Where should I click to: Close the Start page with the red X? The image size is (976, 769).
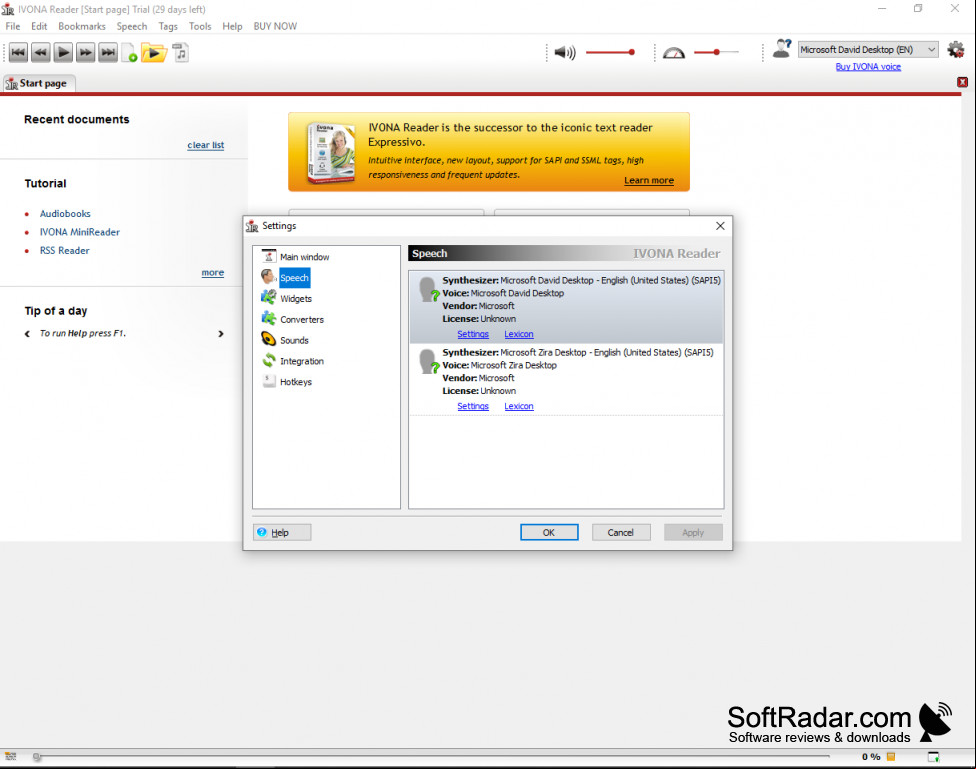coord(962,82)
